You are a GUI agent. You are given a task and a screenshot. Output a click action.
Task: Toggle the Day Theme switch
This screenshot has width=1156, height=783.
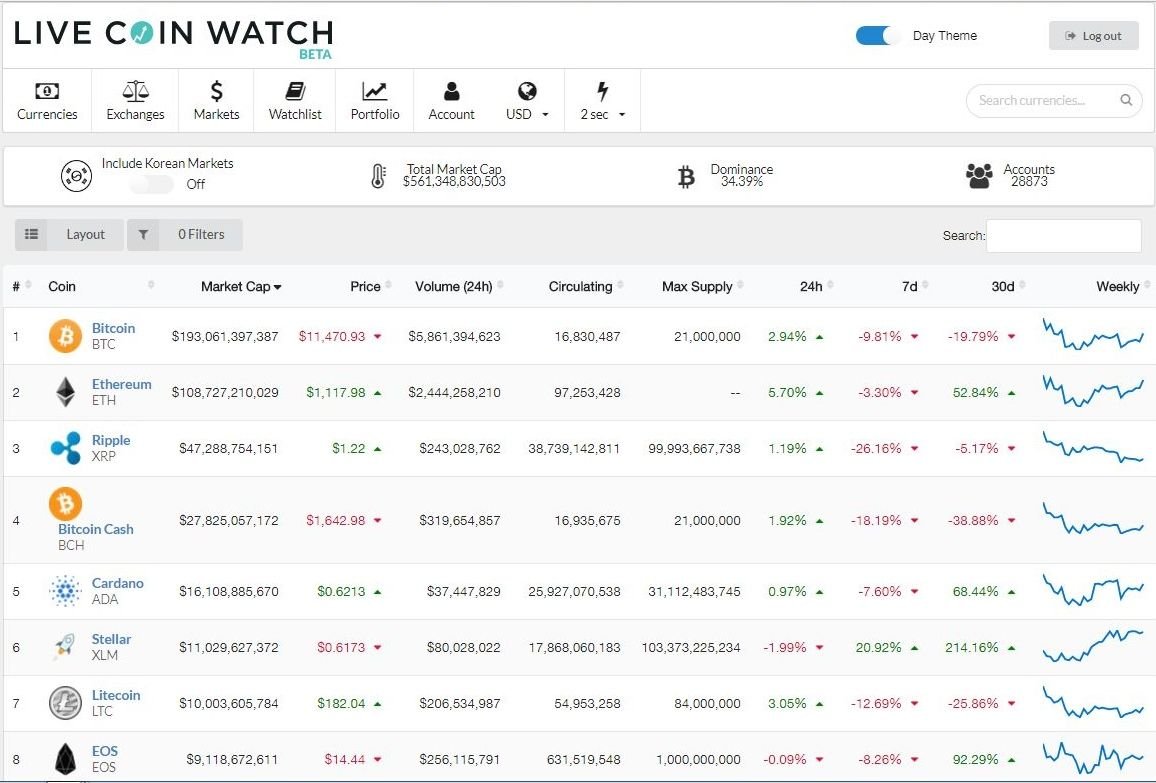(877, 35)
